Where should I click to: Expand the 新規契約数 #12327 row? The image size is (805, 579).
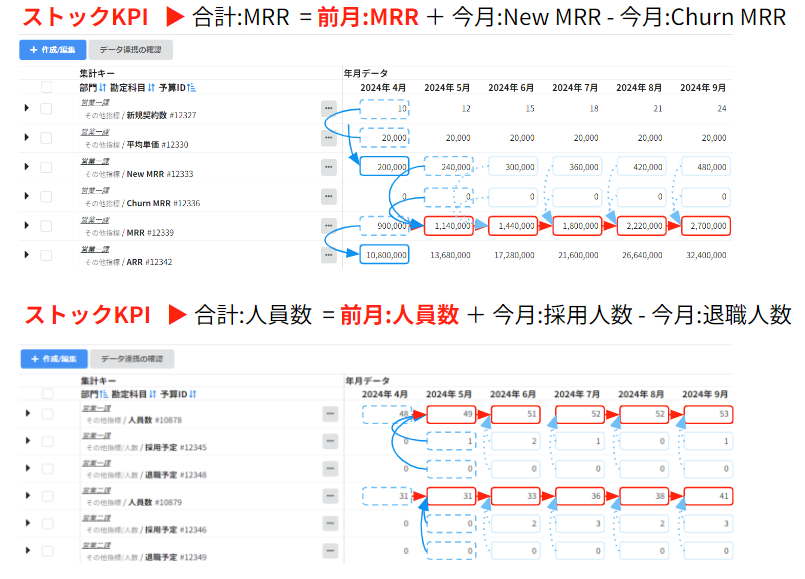point(27,108)
